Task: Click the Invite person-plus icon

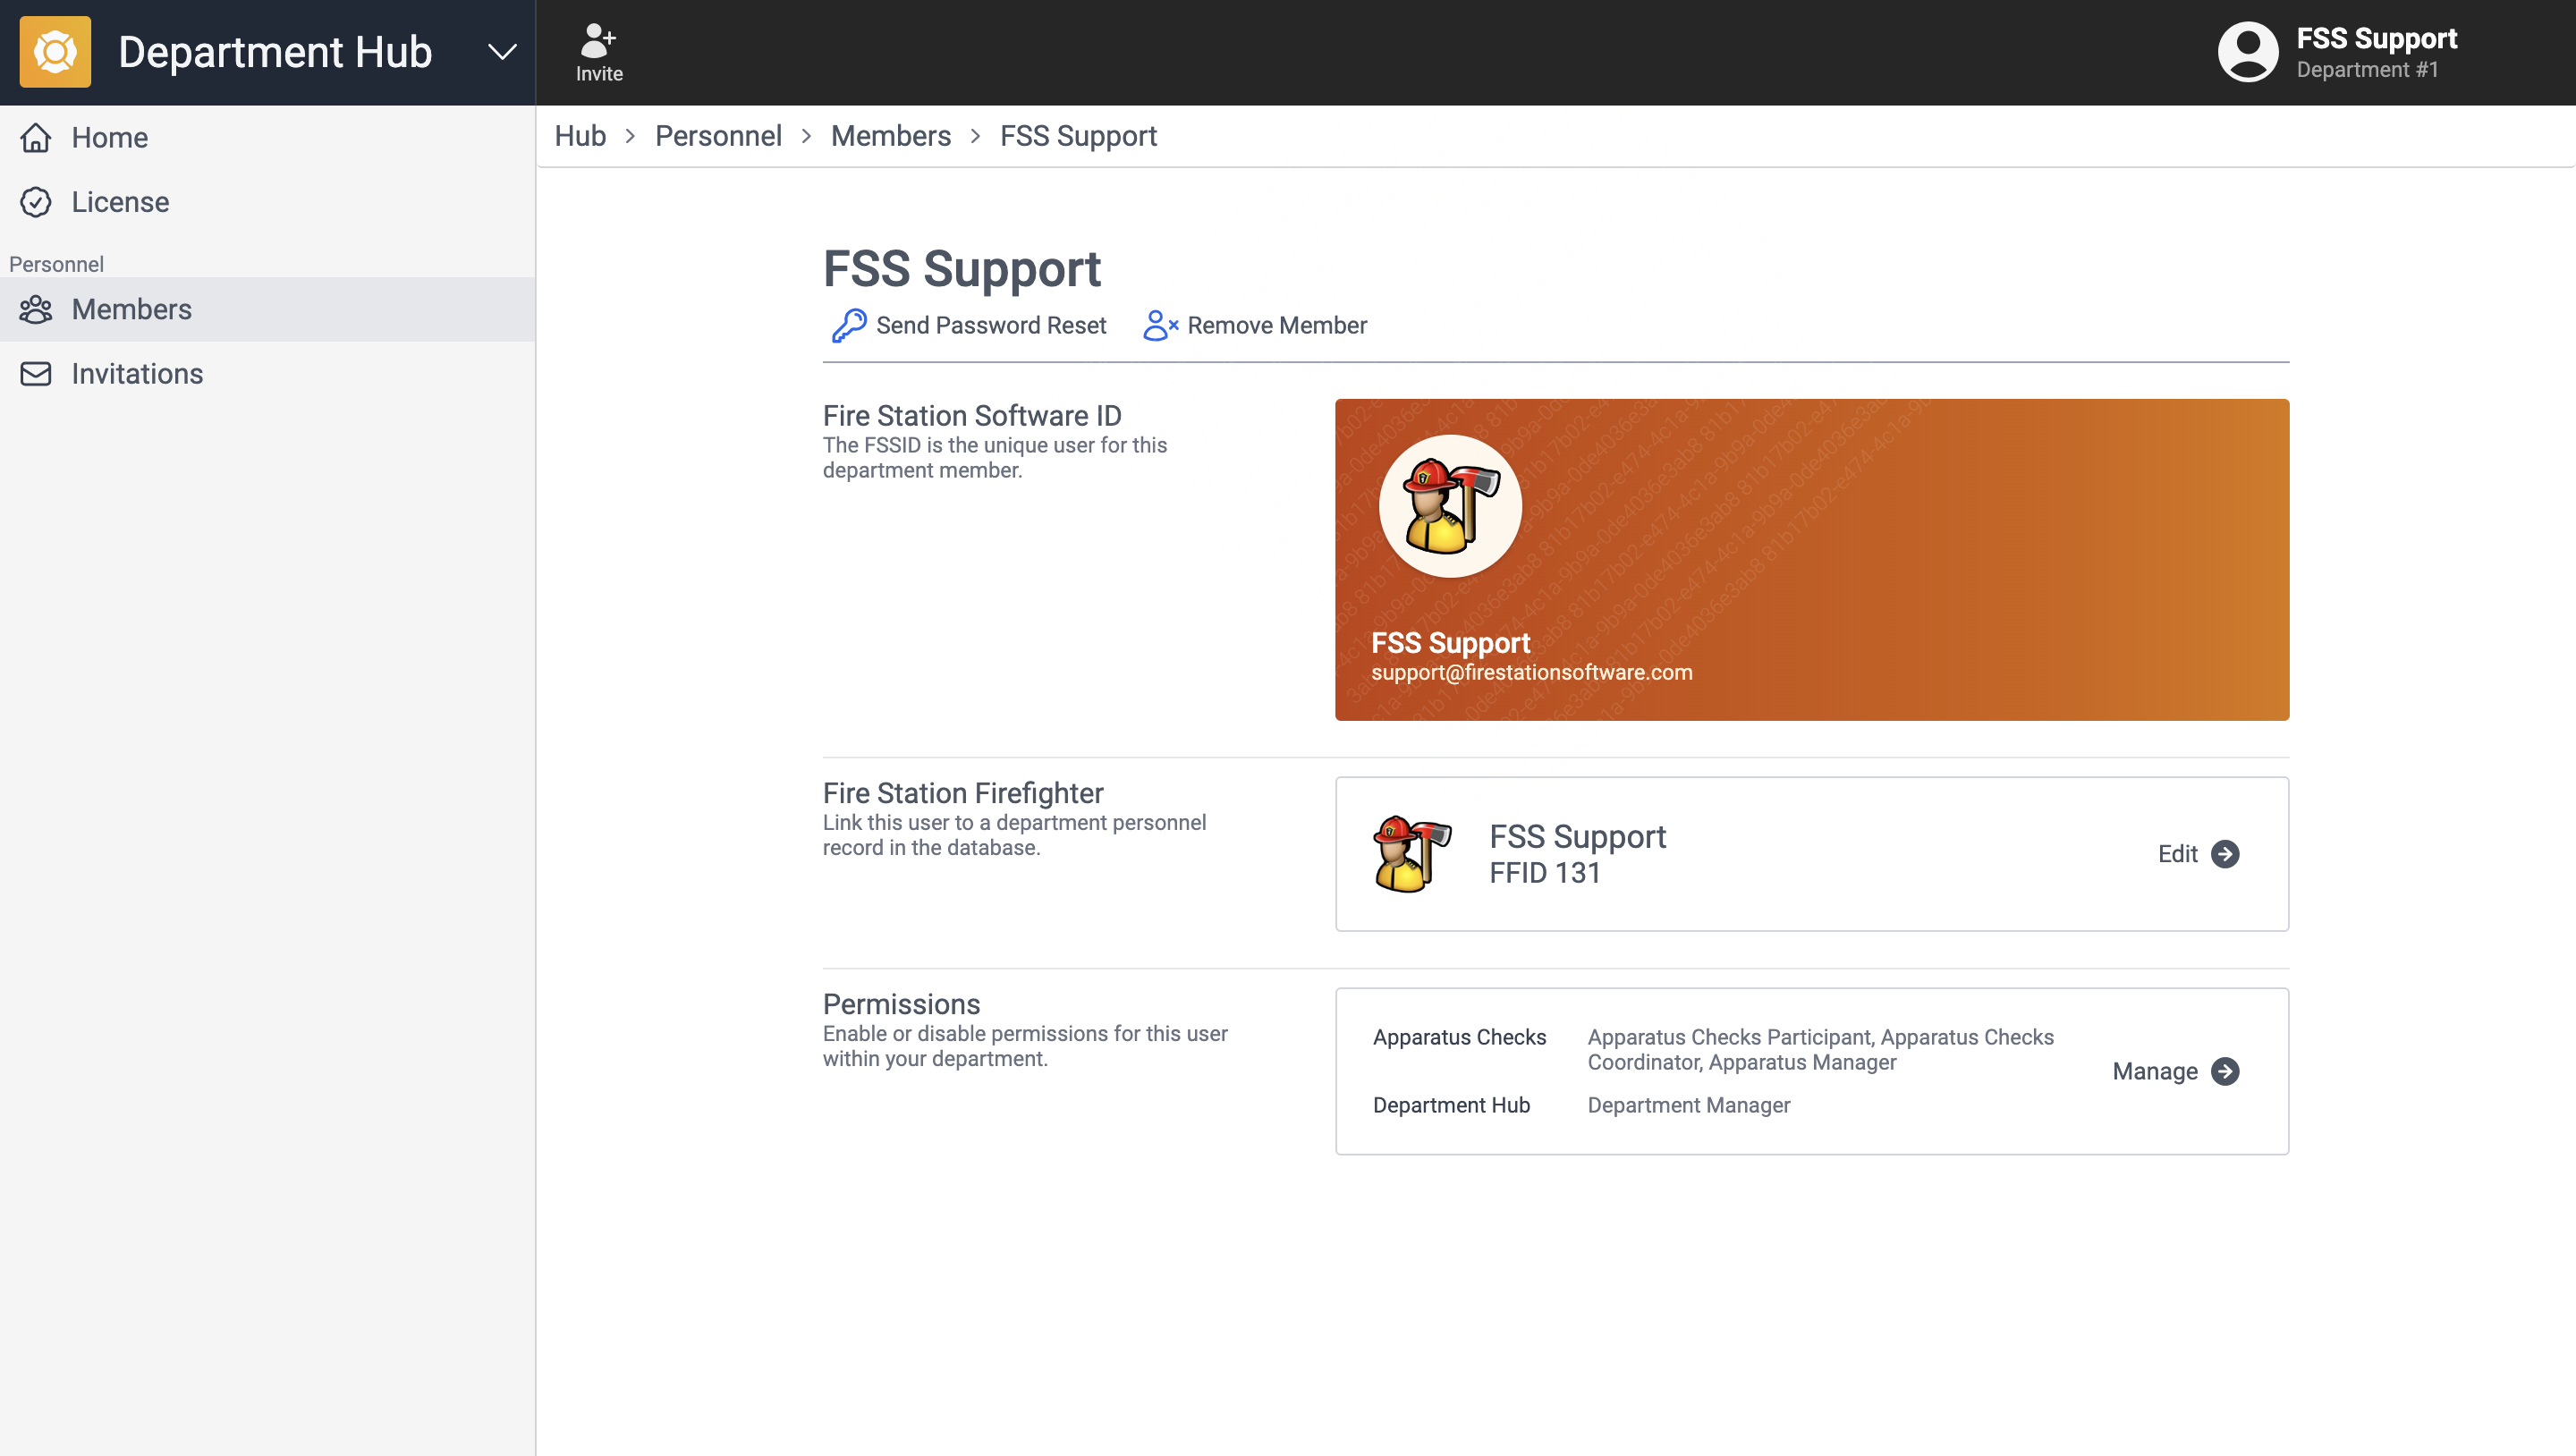Action: [598, 41]
